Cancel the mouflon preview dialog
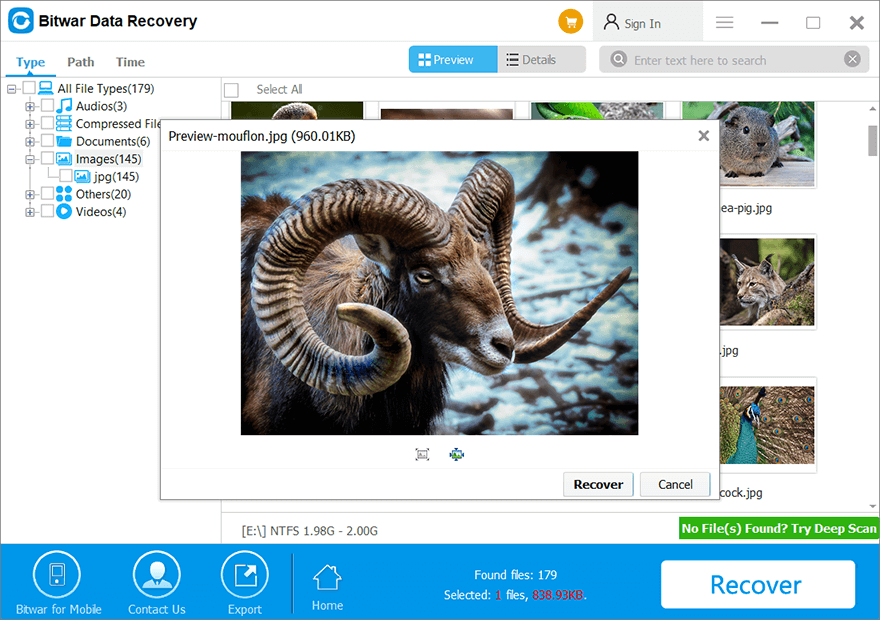This screenshot has width=880, height=620. [x=675, y=484]
